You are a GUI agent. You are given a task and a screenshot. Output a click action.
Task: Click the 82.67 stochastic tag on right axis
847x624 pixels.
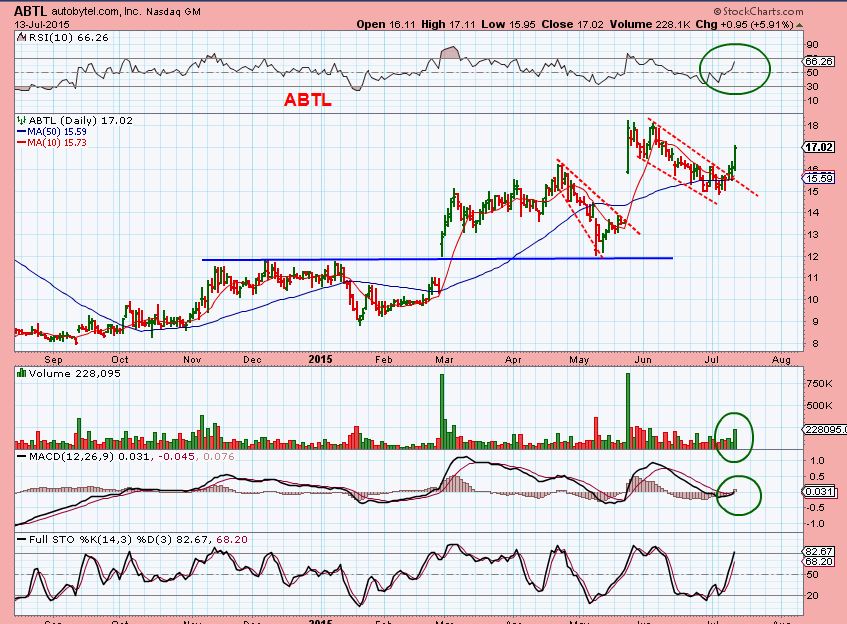coord(819,552)
